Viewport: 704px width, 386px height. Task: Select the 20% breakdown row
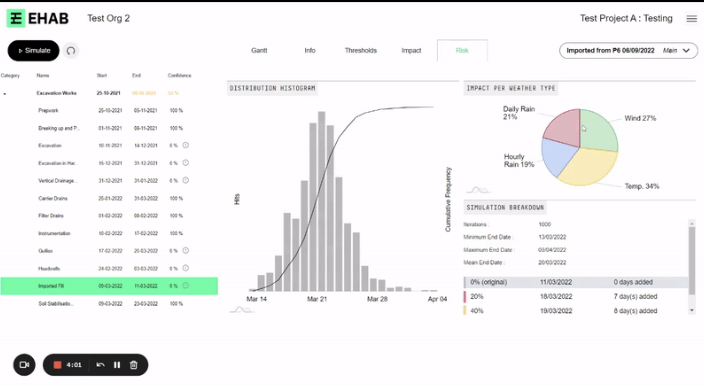576,297
